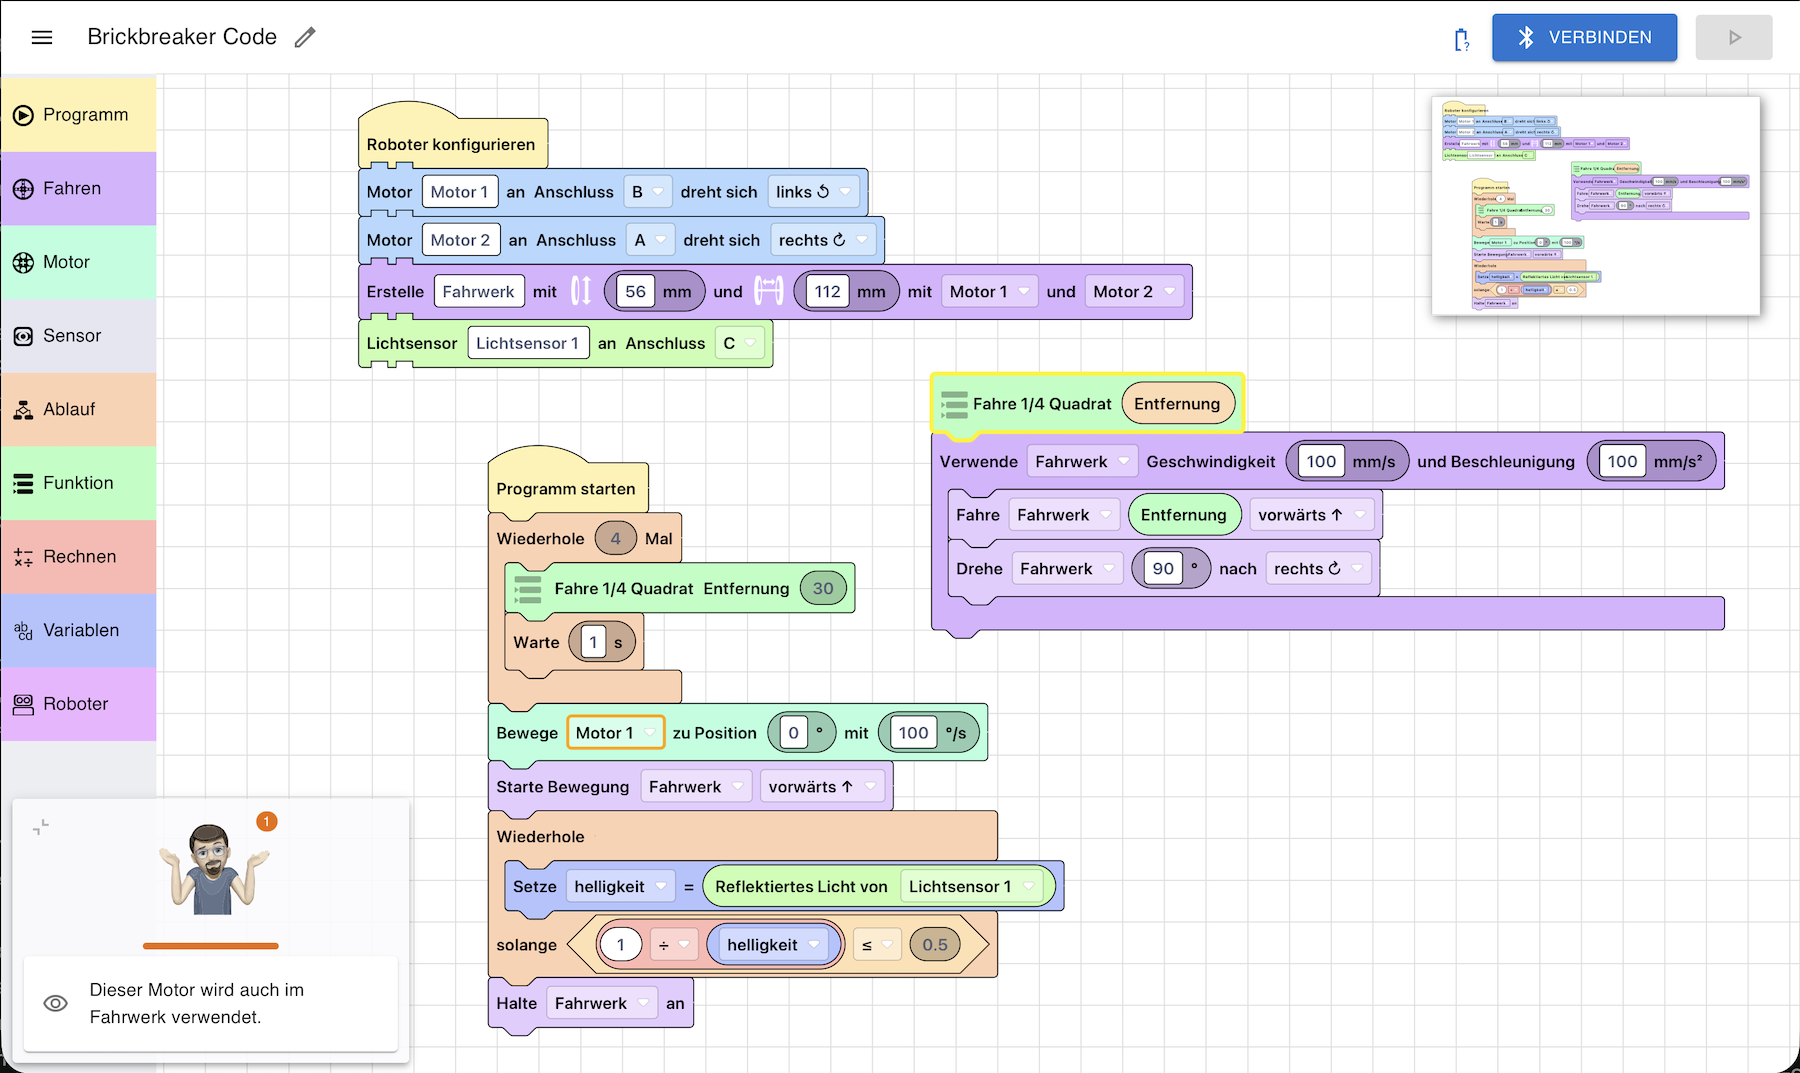Expand the Motor 1 dropdown in Bewege block
This screenshot has height=1073, width=1800.
(x=614, y=733)
